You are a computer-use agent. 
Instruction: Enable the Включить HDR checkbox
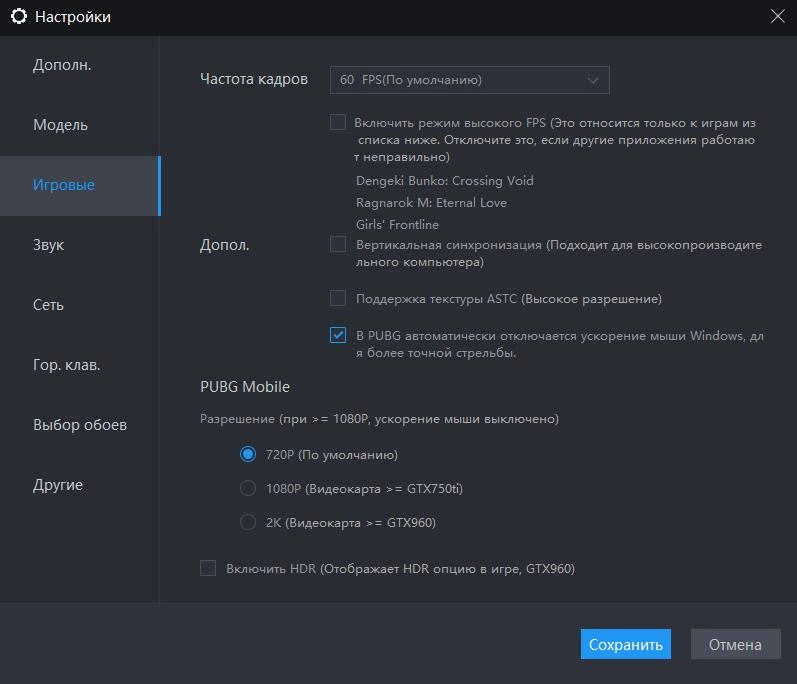(x=208, y=569)
